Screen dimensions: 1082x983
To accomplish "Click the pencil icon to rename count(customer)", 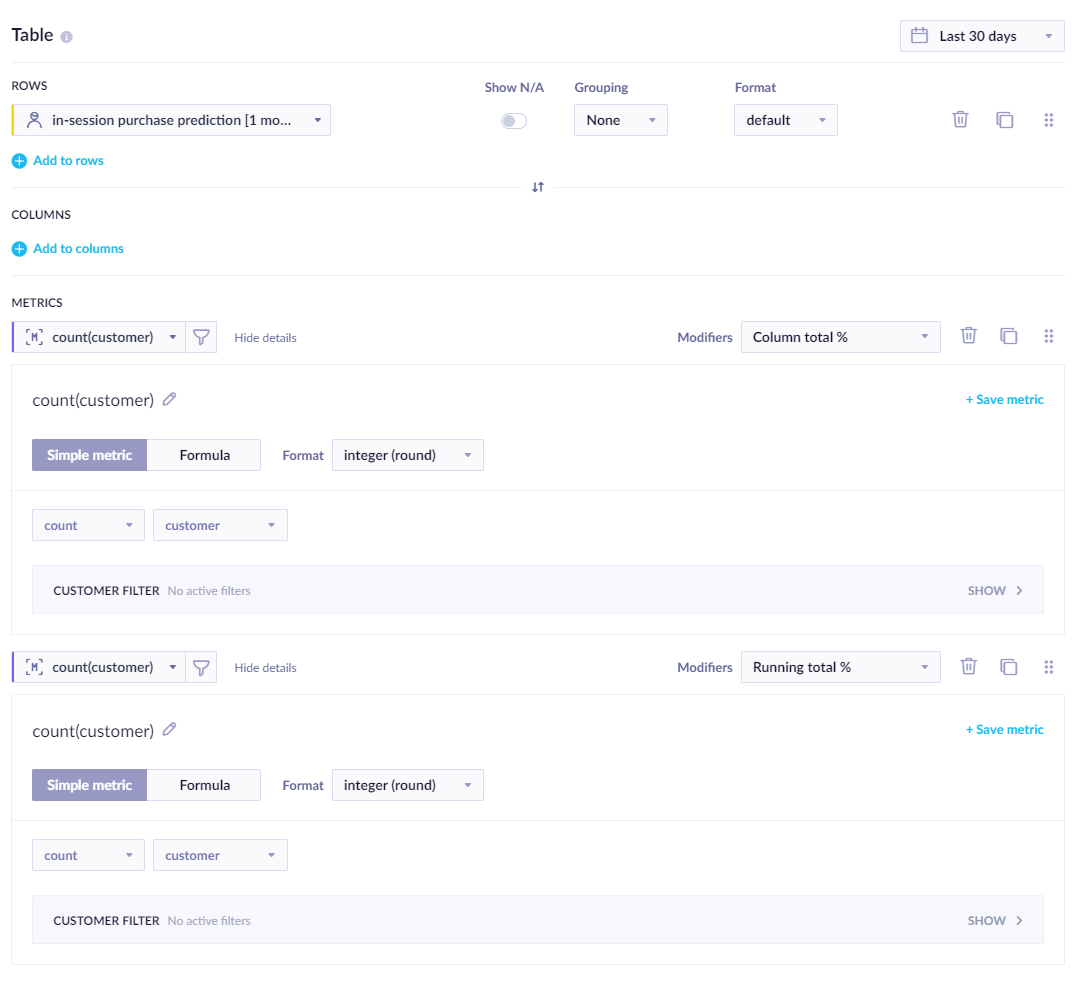I will click(169, 399).
